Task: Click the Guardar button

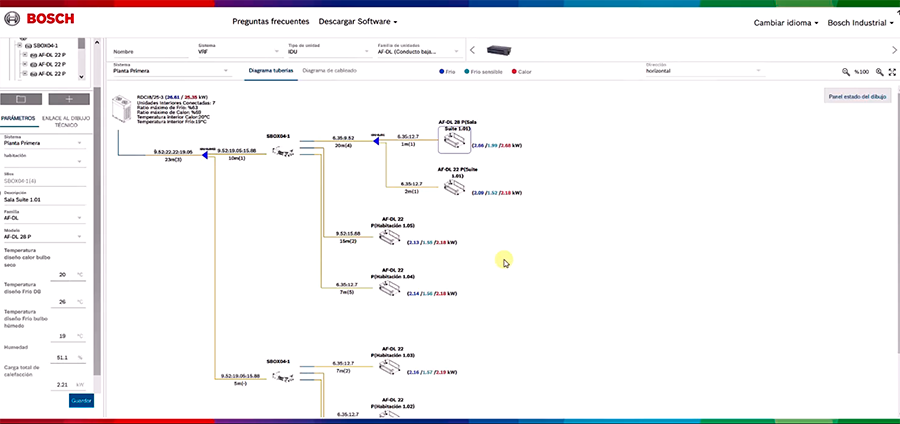Action: tap(81, 401)
